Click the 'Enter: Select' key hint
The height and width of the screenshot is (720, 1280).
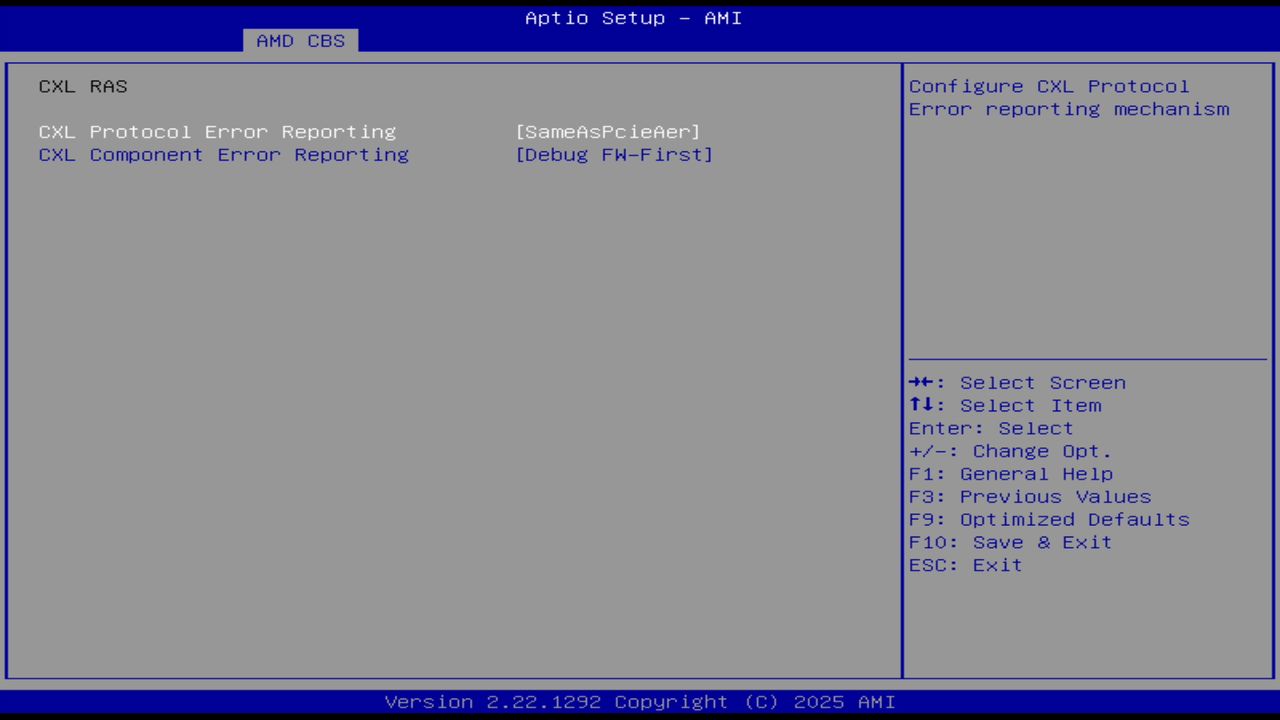[x=991, y=429]
